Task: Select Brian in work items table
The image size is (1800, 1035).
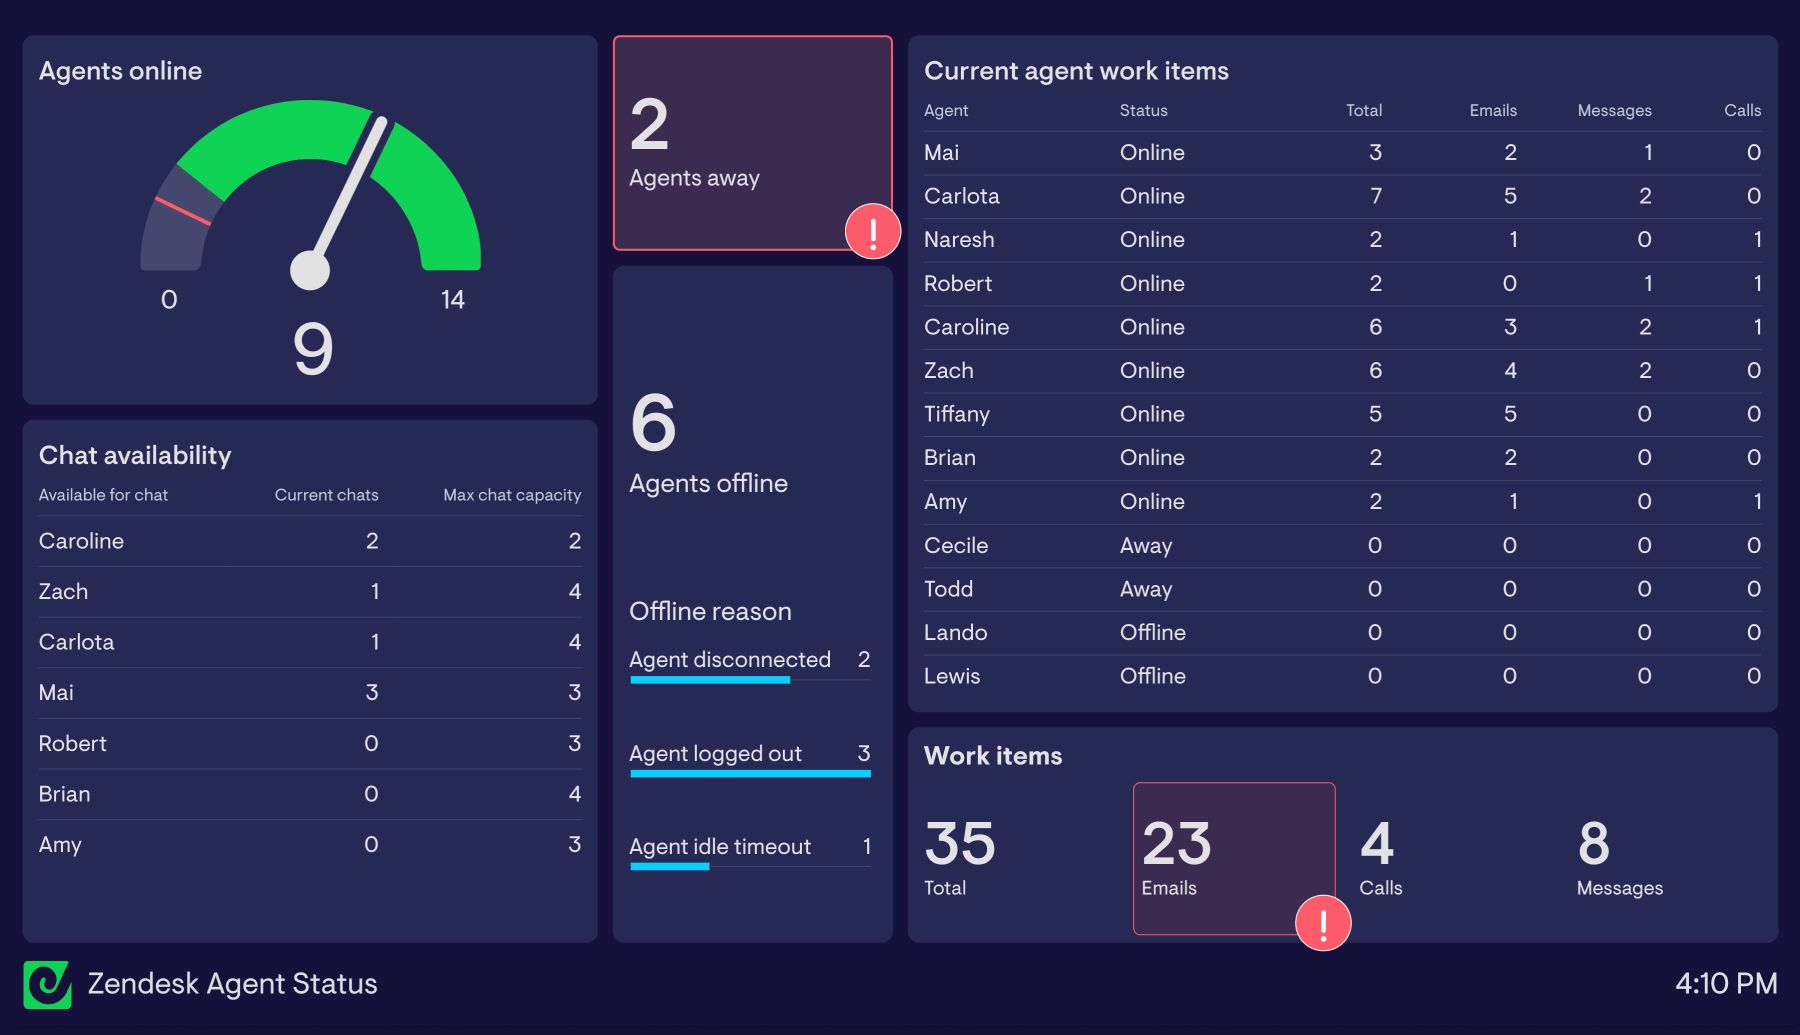Action: [1342, 458]
